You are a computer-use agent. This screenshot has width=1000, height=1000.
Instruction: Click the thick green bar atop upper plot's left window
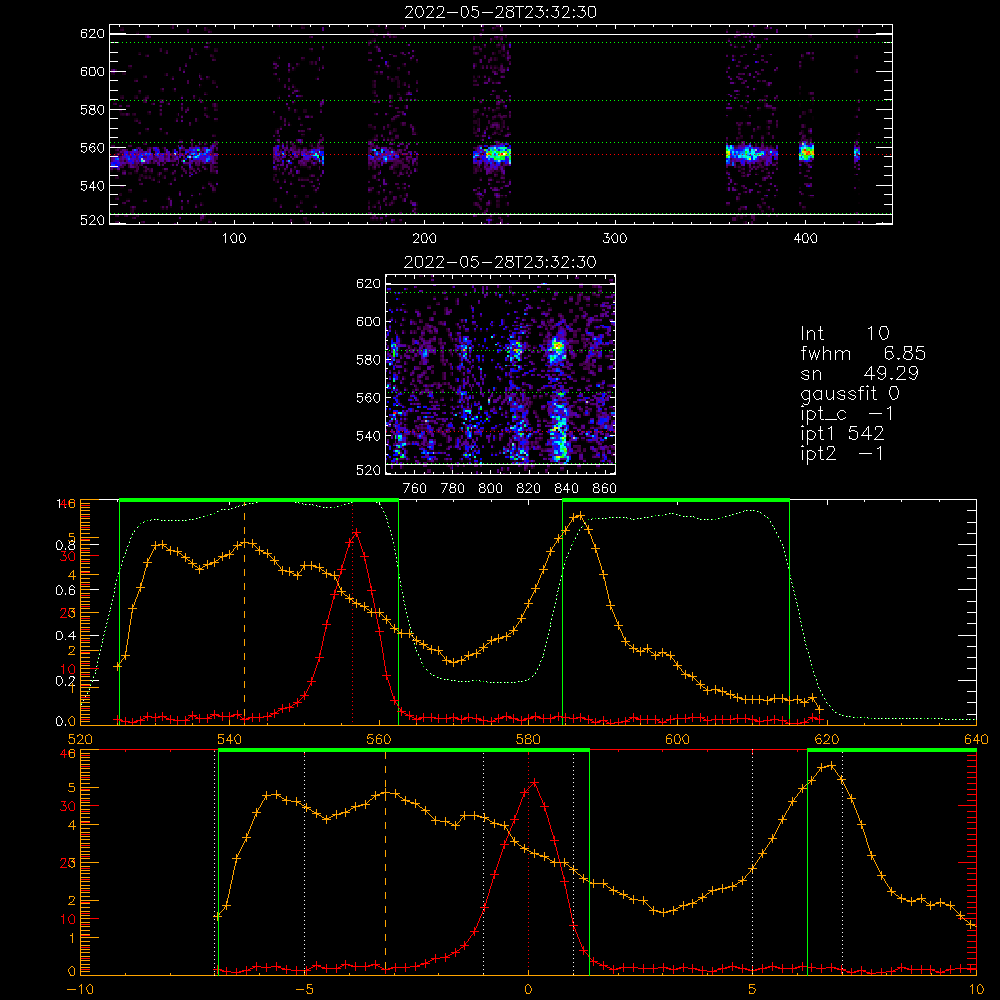coord(259,501)
